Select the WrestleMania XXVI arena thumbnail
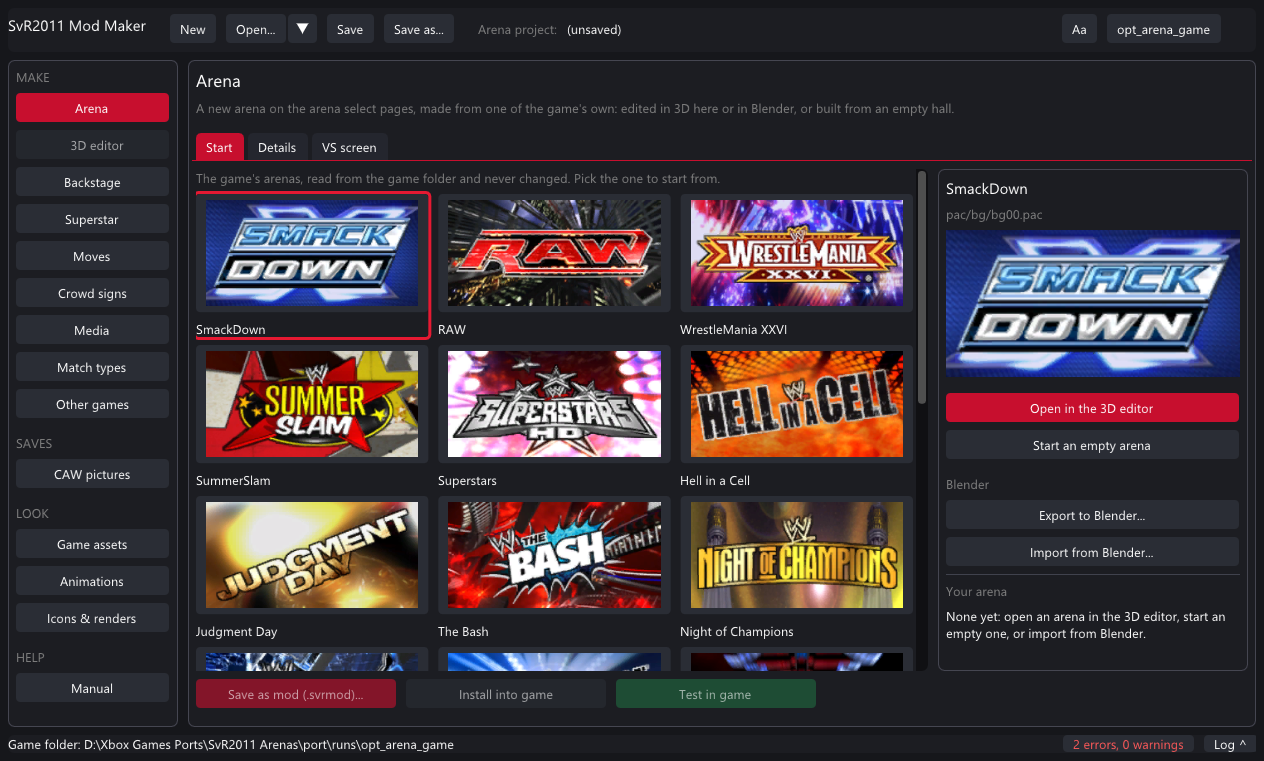The width and height of the screenshot is (1264, 761). coord(796,253)
